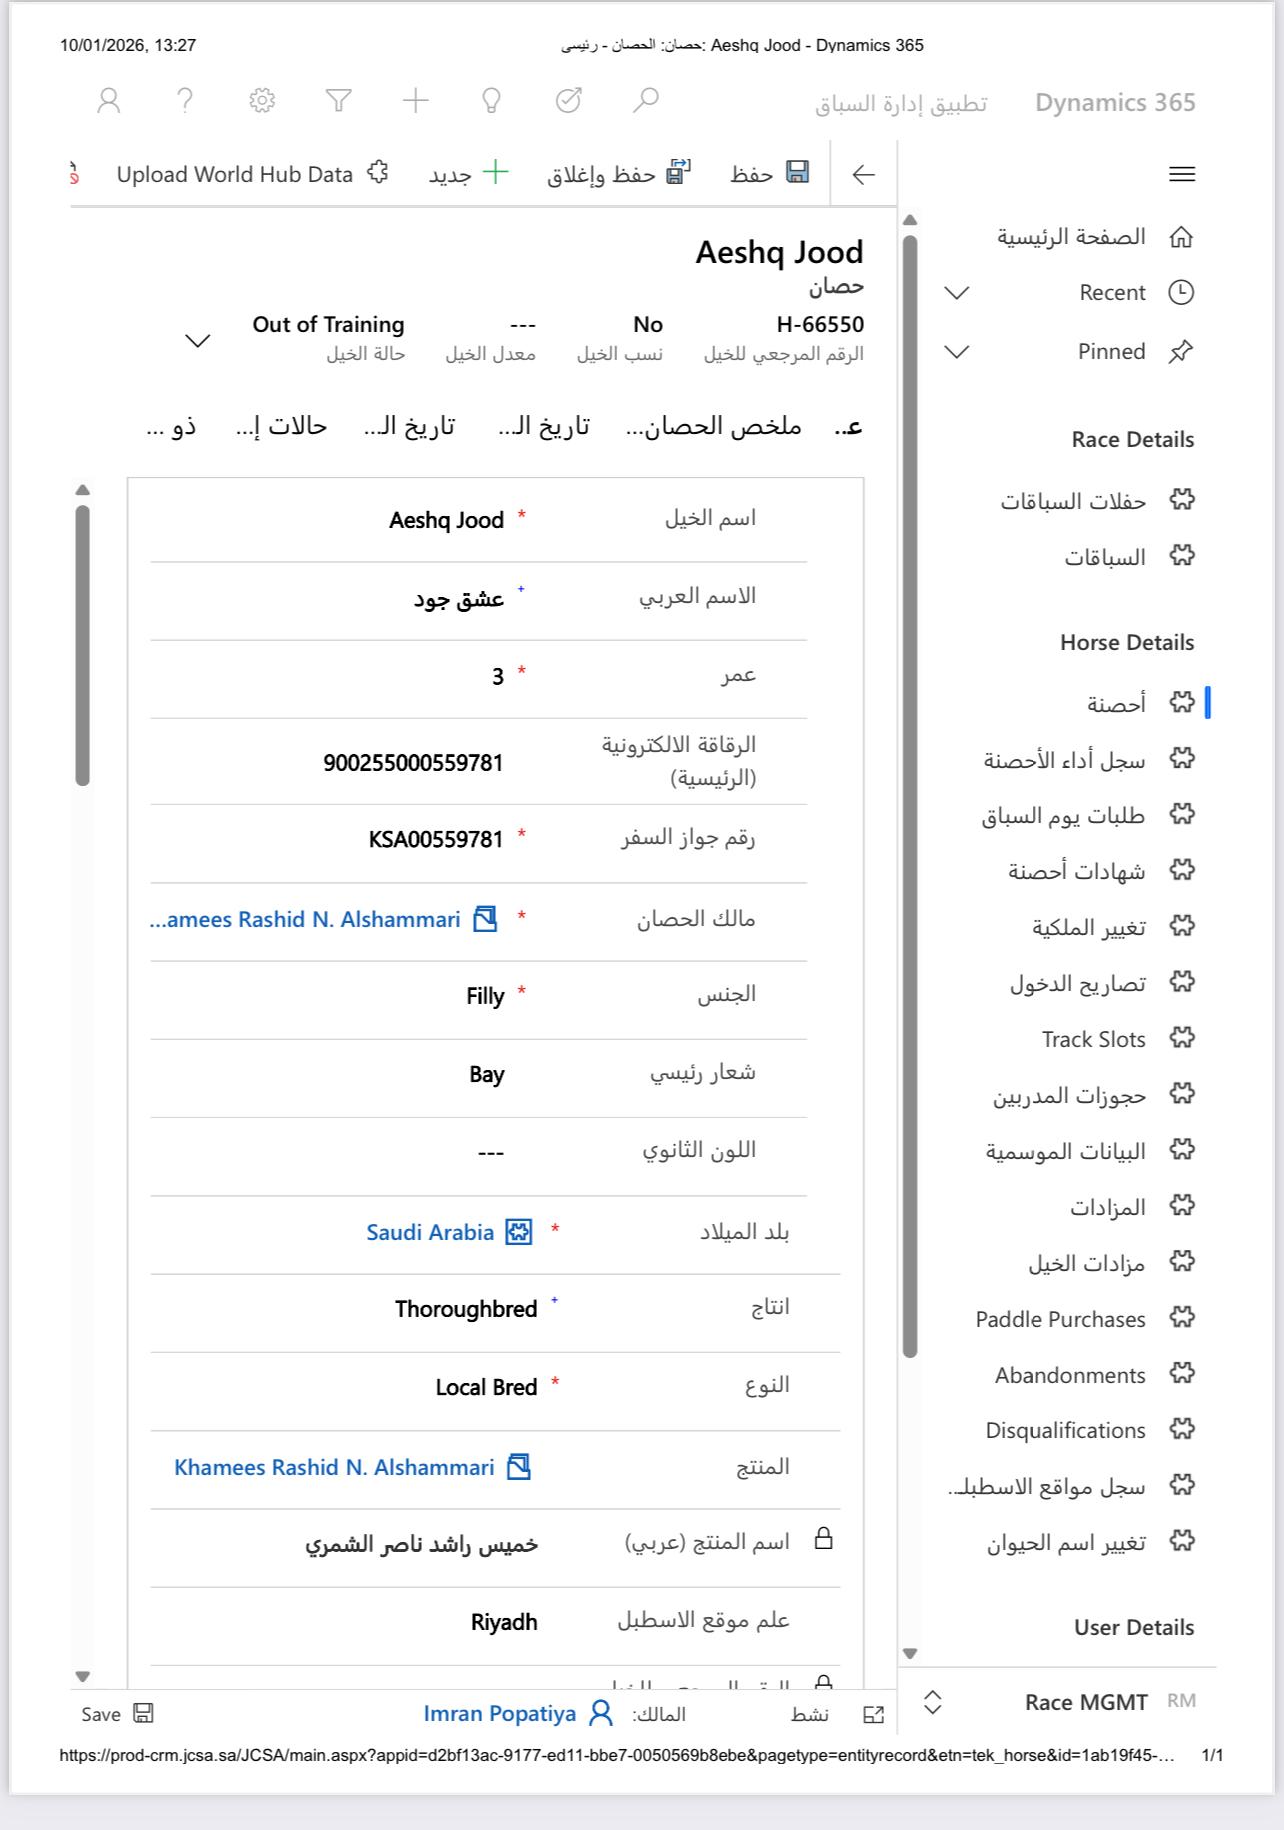Open سجل أداء الأحصنة in sidebar

click(1065, 760)
